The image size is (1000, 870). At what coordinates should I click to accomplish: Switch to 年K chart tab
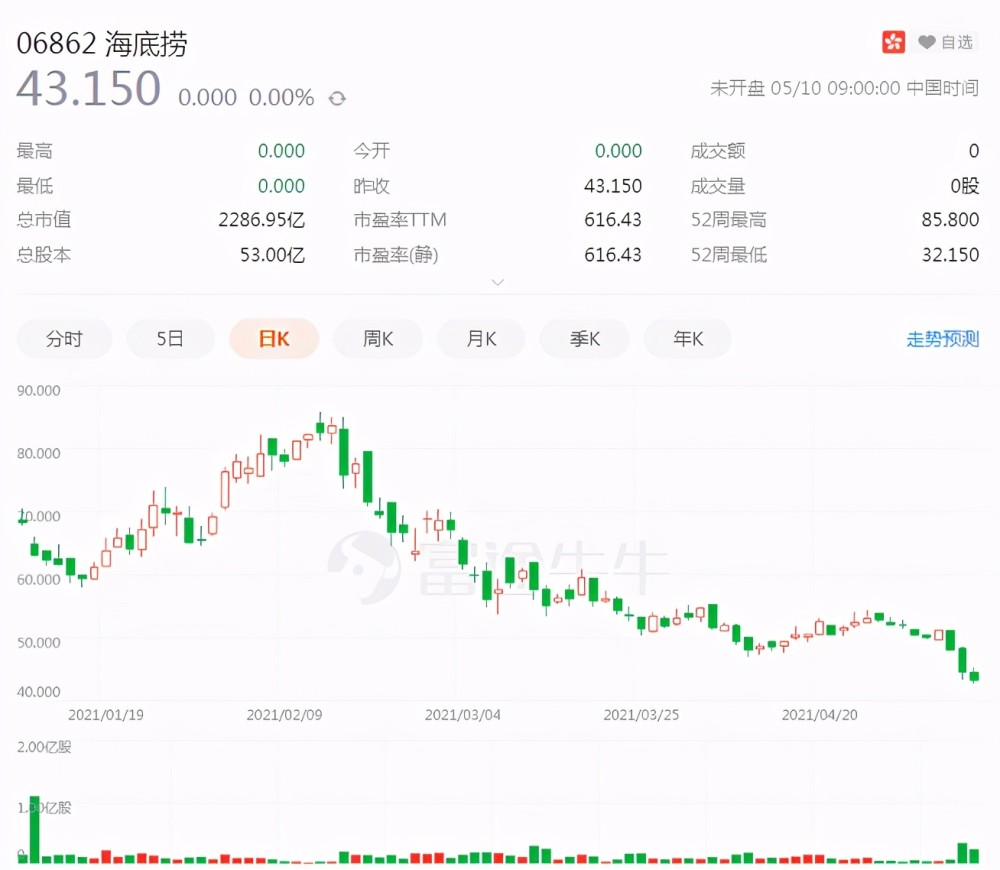coord(688,339)
